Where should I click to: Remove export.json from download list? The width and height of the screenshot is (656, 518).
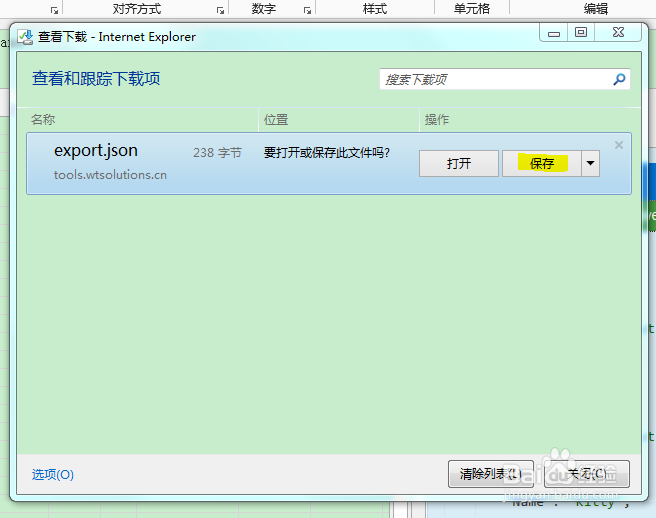coord(619,145)
